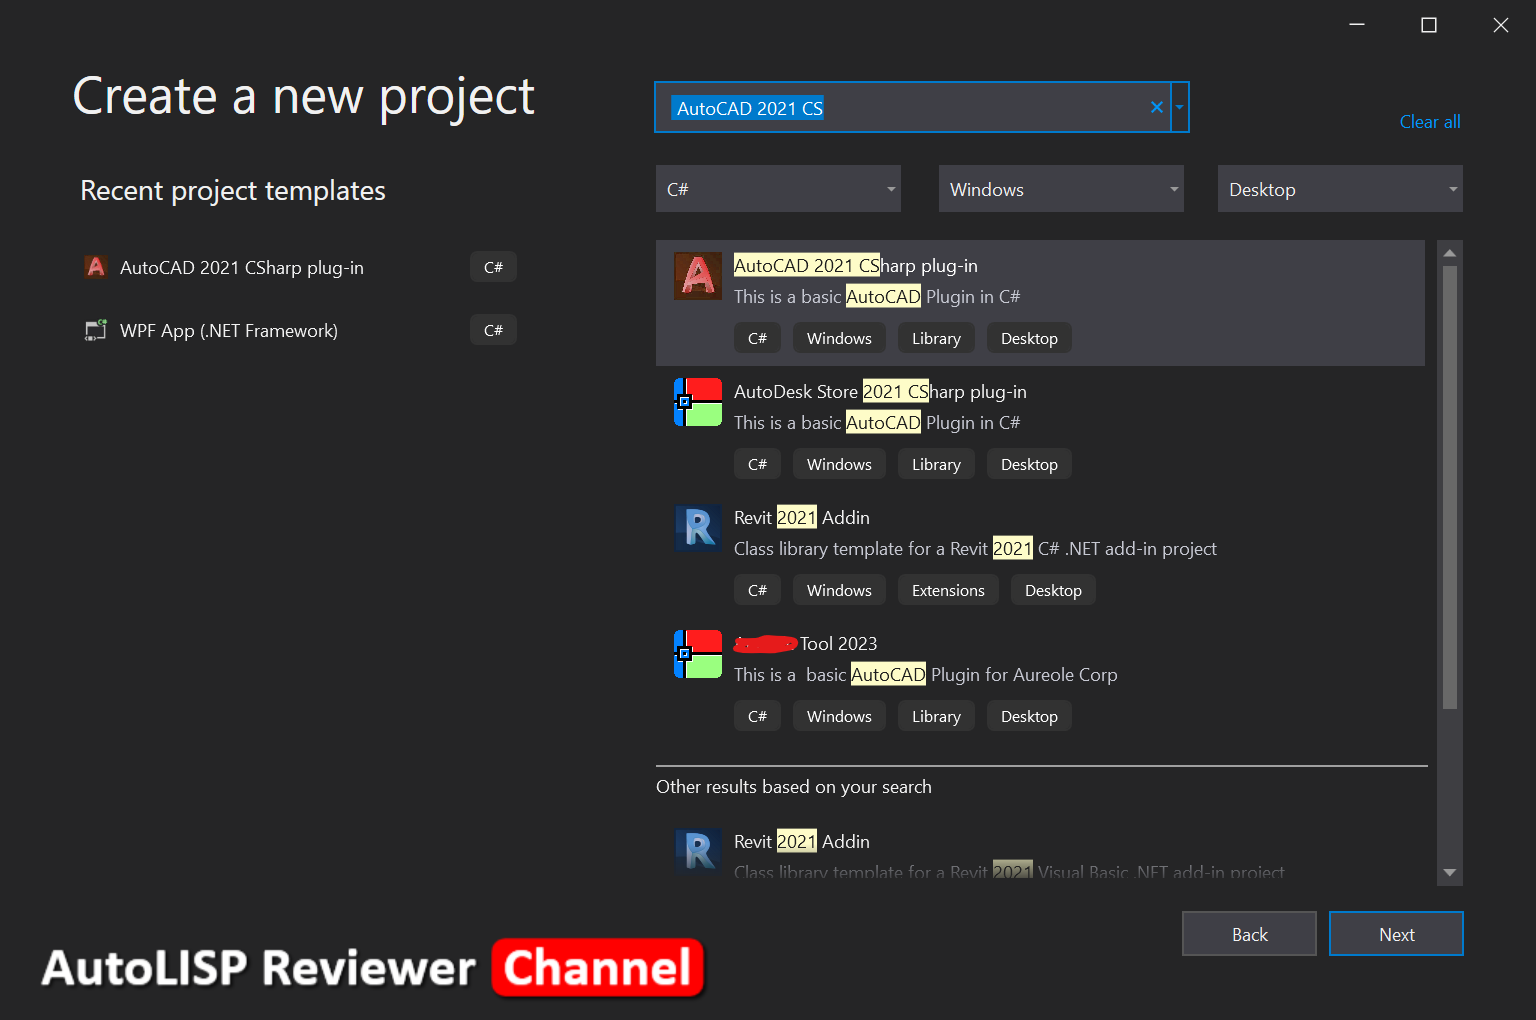Click the results list vertical scrollbar thumb
The height and width of the screenshot is (1020, 1536).
1449,487
